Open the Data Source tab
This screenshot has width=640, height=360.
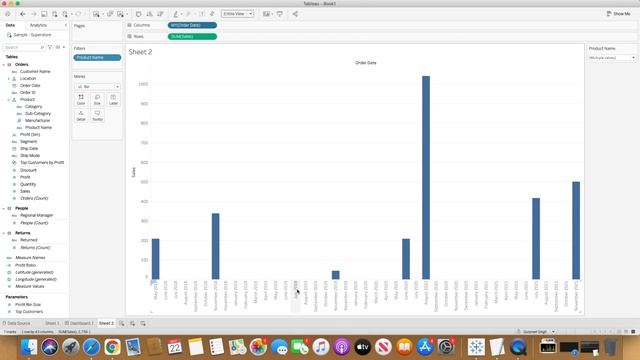pyautogui.click(x=16, y=323)
